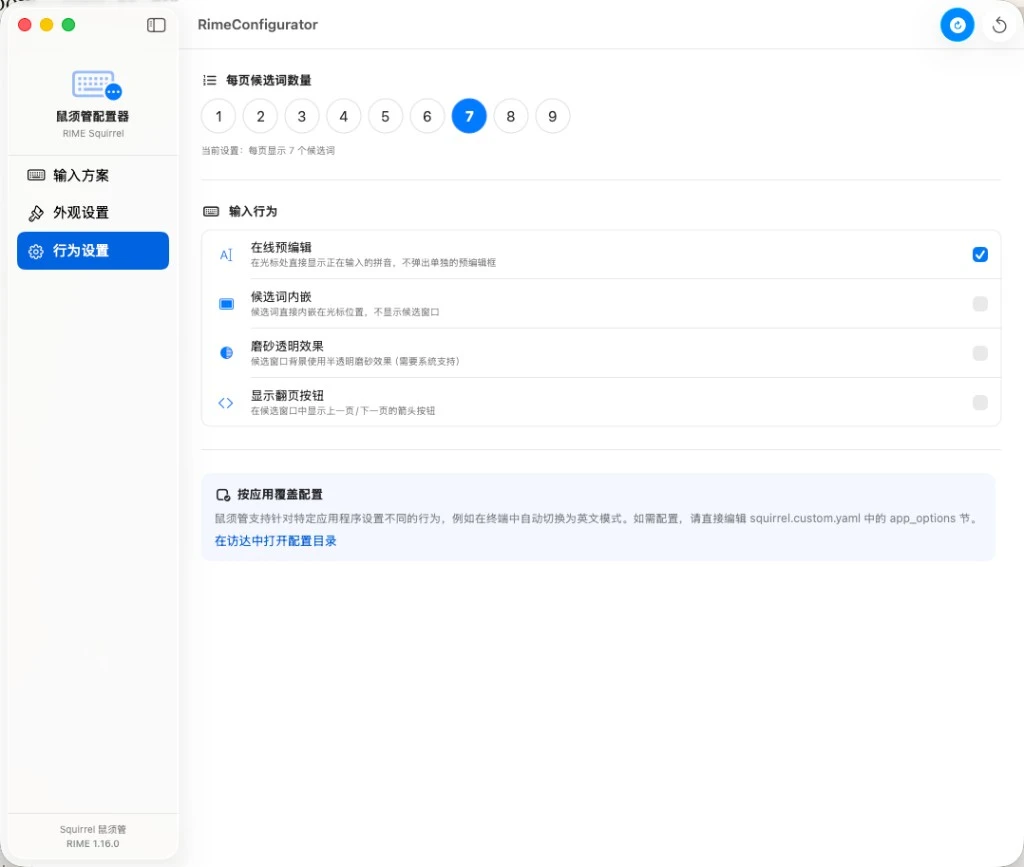The height and width of the screenshot is (867, 1024).
Task: Click the squirrel.custom.yaml description paragraph
Action: [598, 518]
